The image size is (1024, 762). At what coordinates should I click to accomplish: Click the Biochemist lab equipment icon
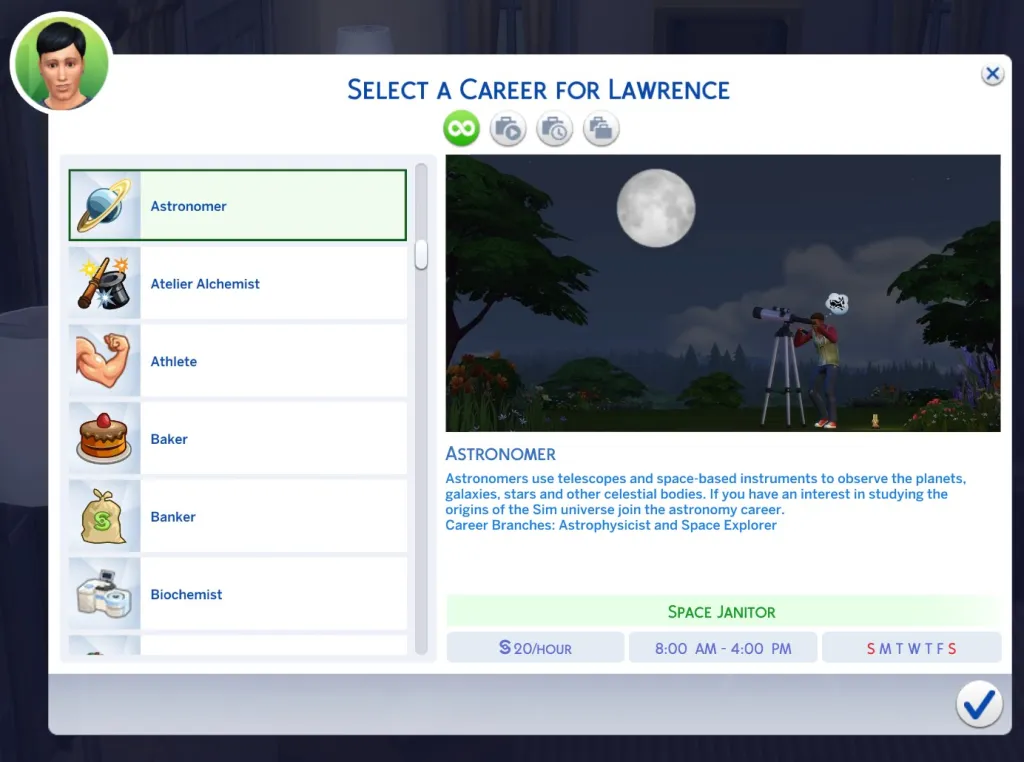[x=104, y=594]
